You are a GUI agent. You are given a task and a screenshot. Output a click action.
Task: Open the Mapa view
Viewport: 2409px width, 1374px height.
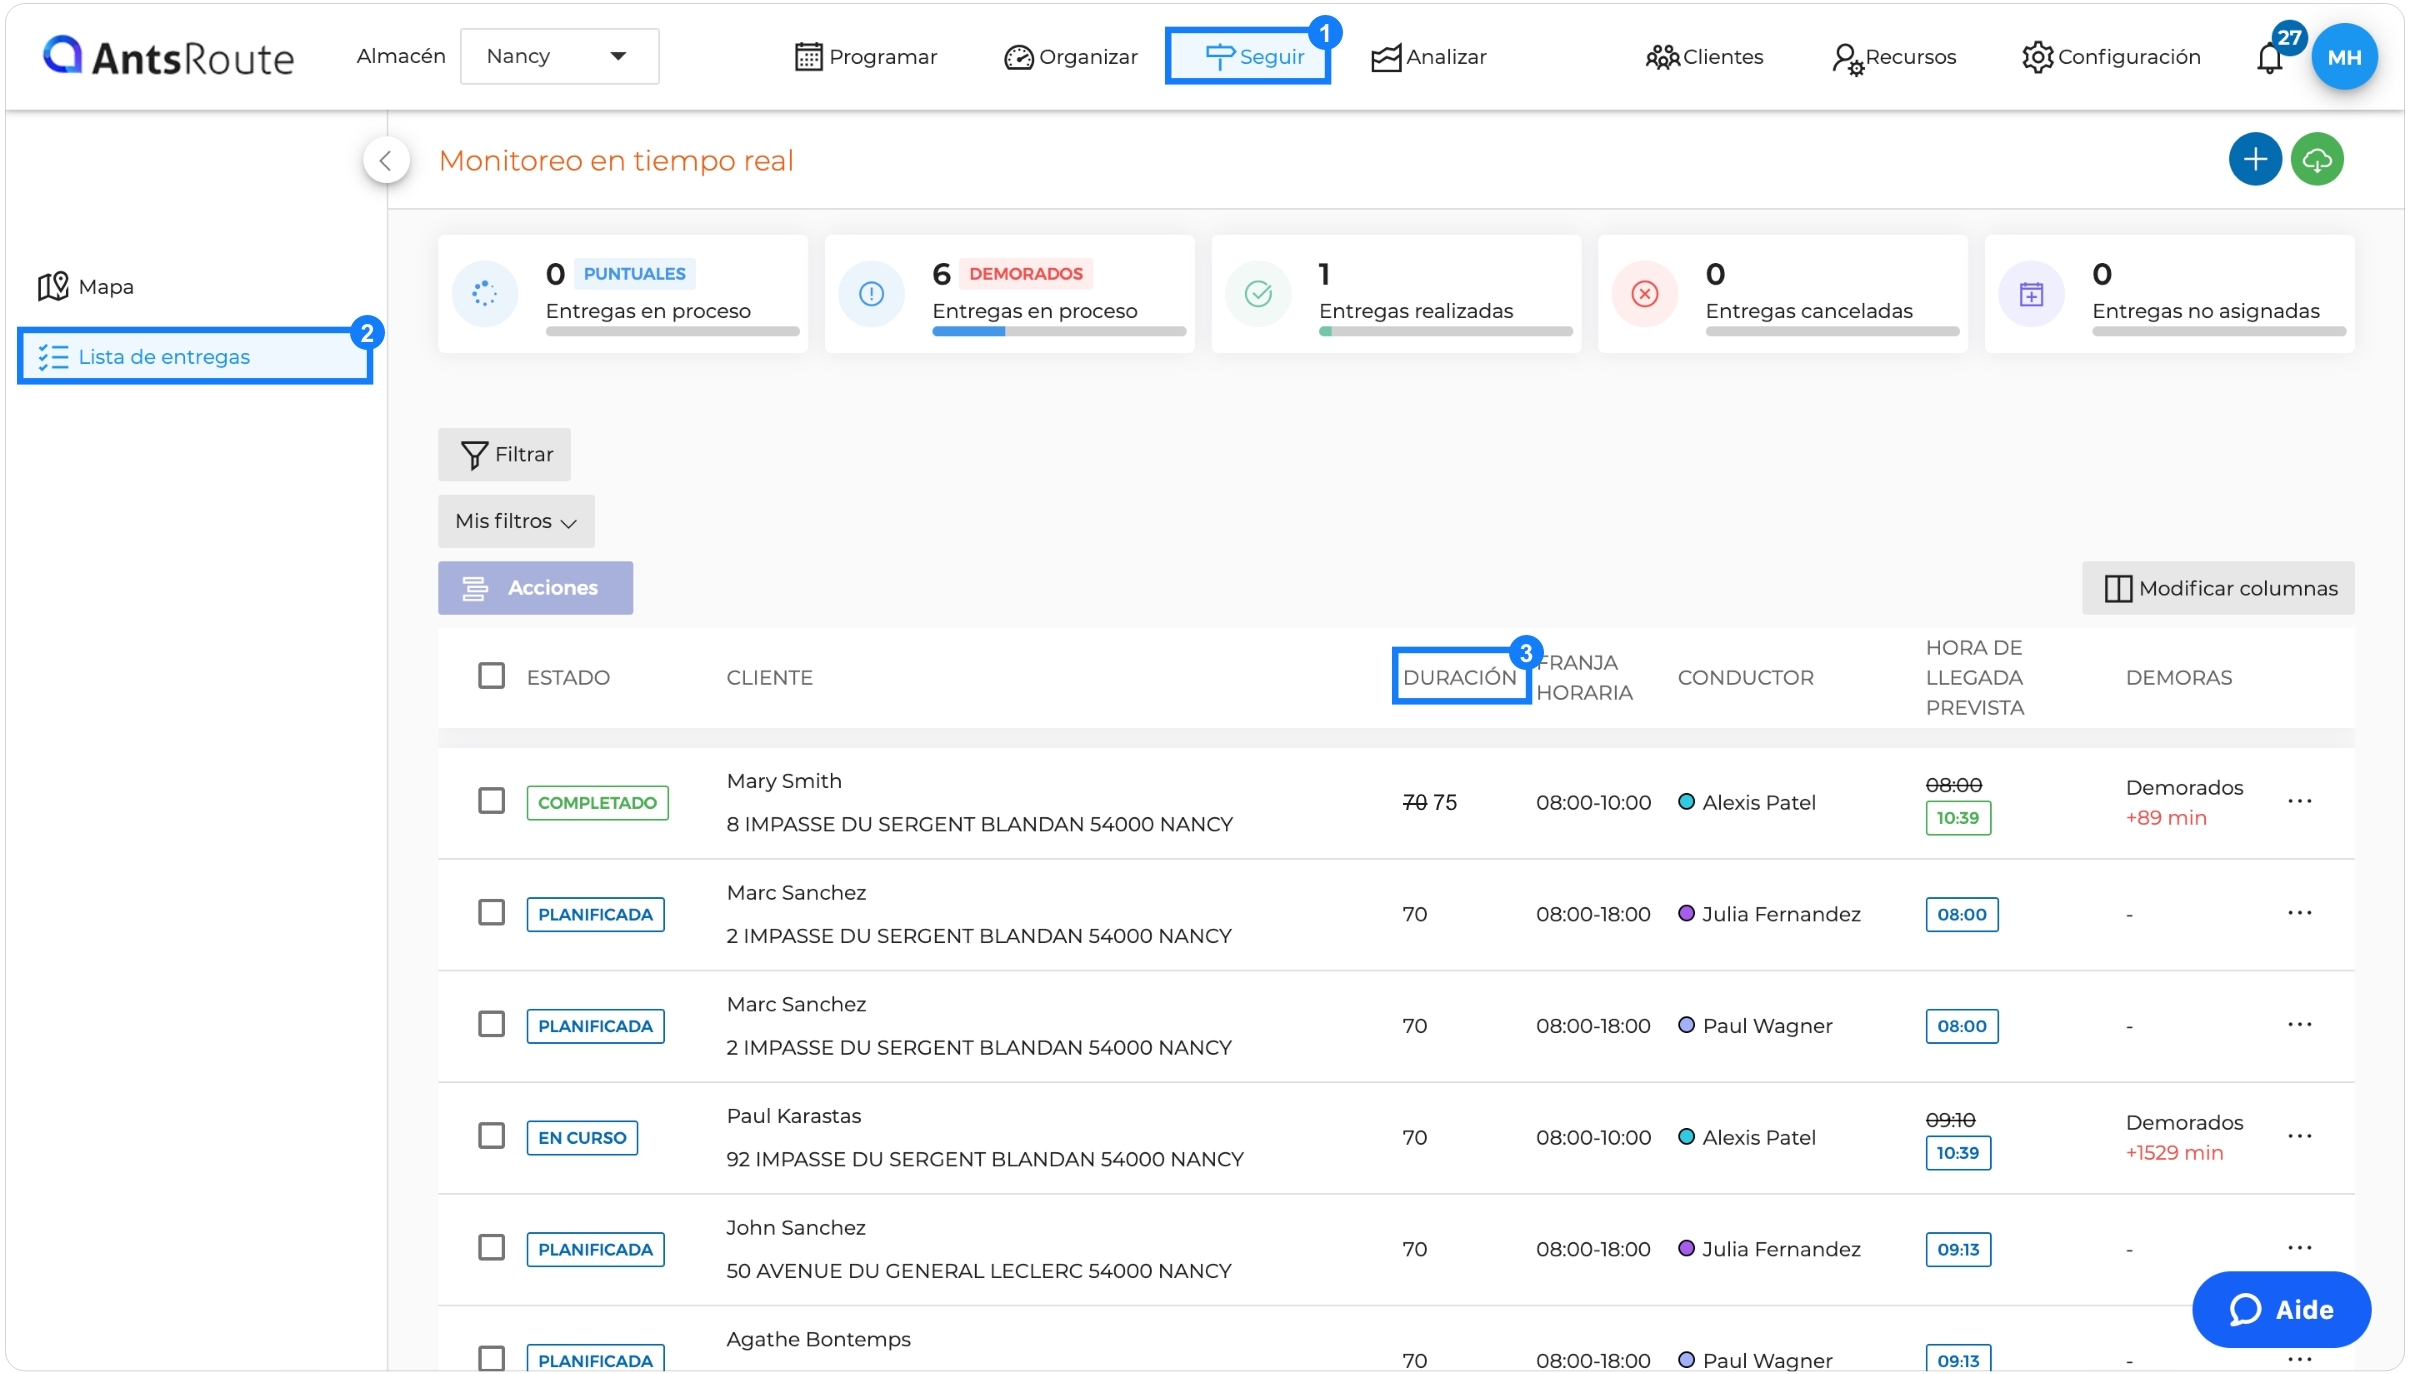86,287
